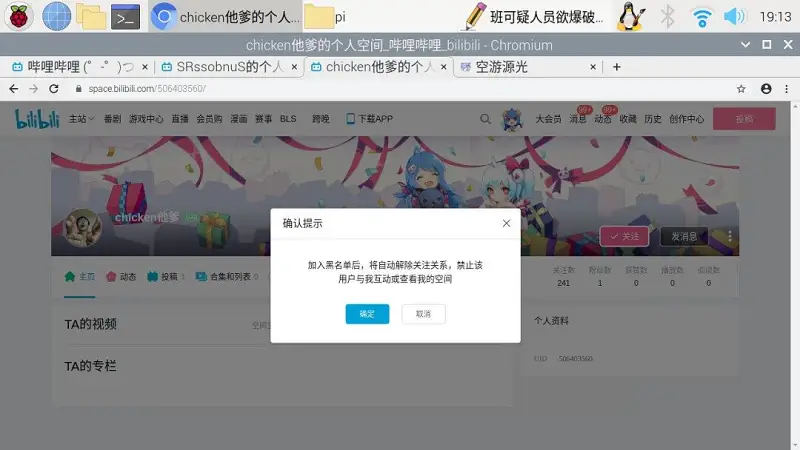Expand the 主站 dropdown

(81, 119)
